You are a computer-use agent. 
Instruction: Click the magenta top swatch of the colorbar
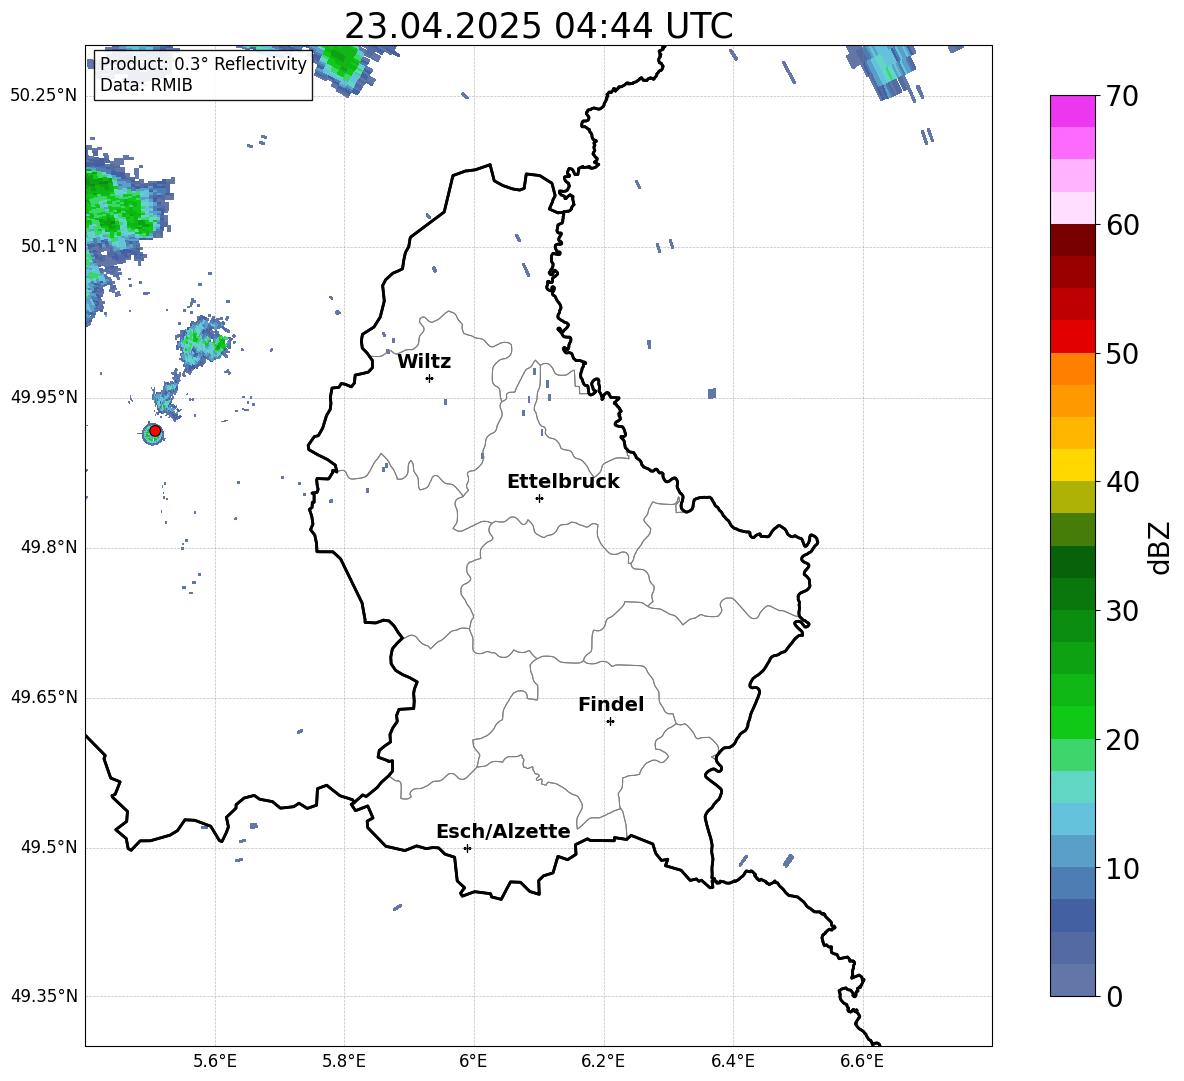coord(1072,112)
